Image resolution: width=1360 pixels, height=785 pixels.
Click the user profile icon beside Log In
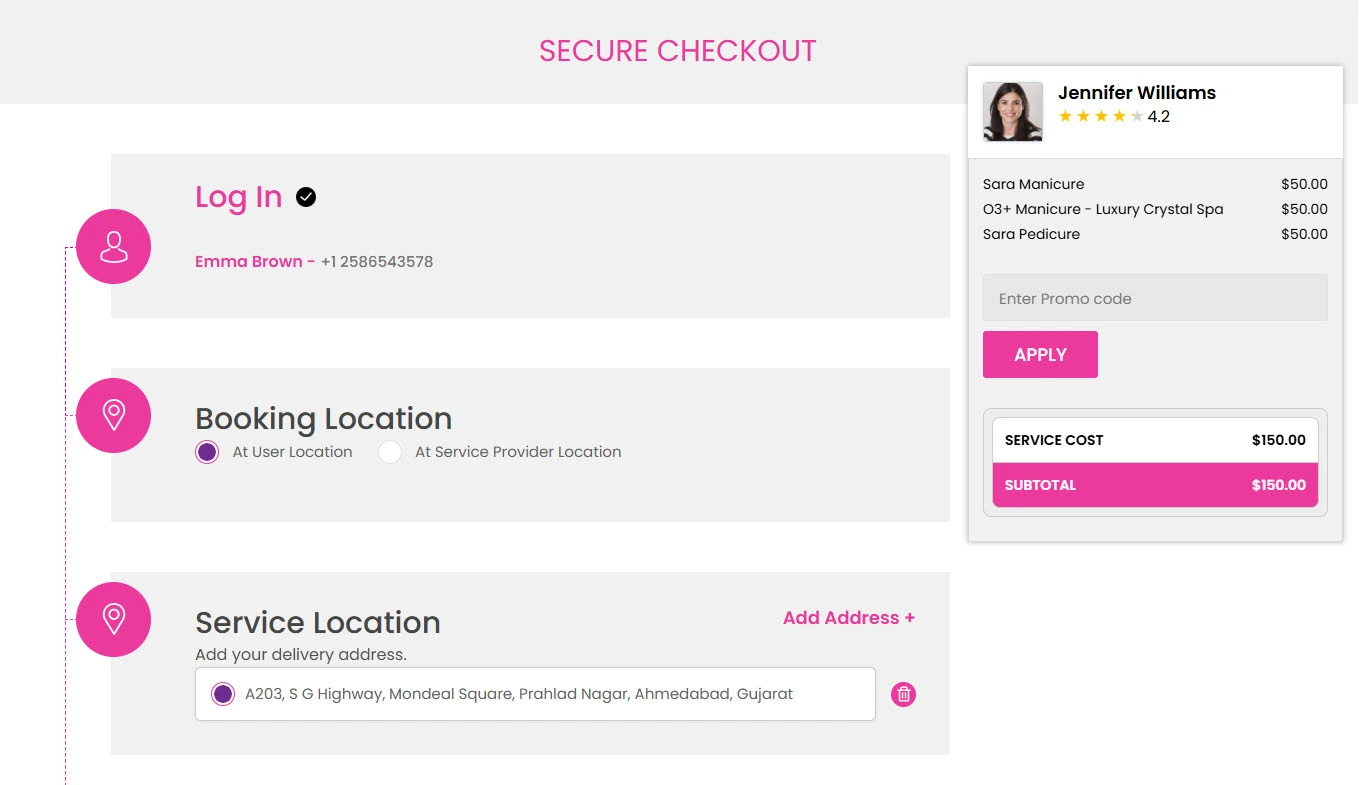tap(113, 246)
